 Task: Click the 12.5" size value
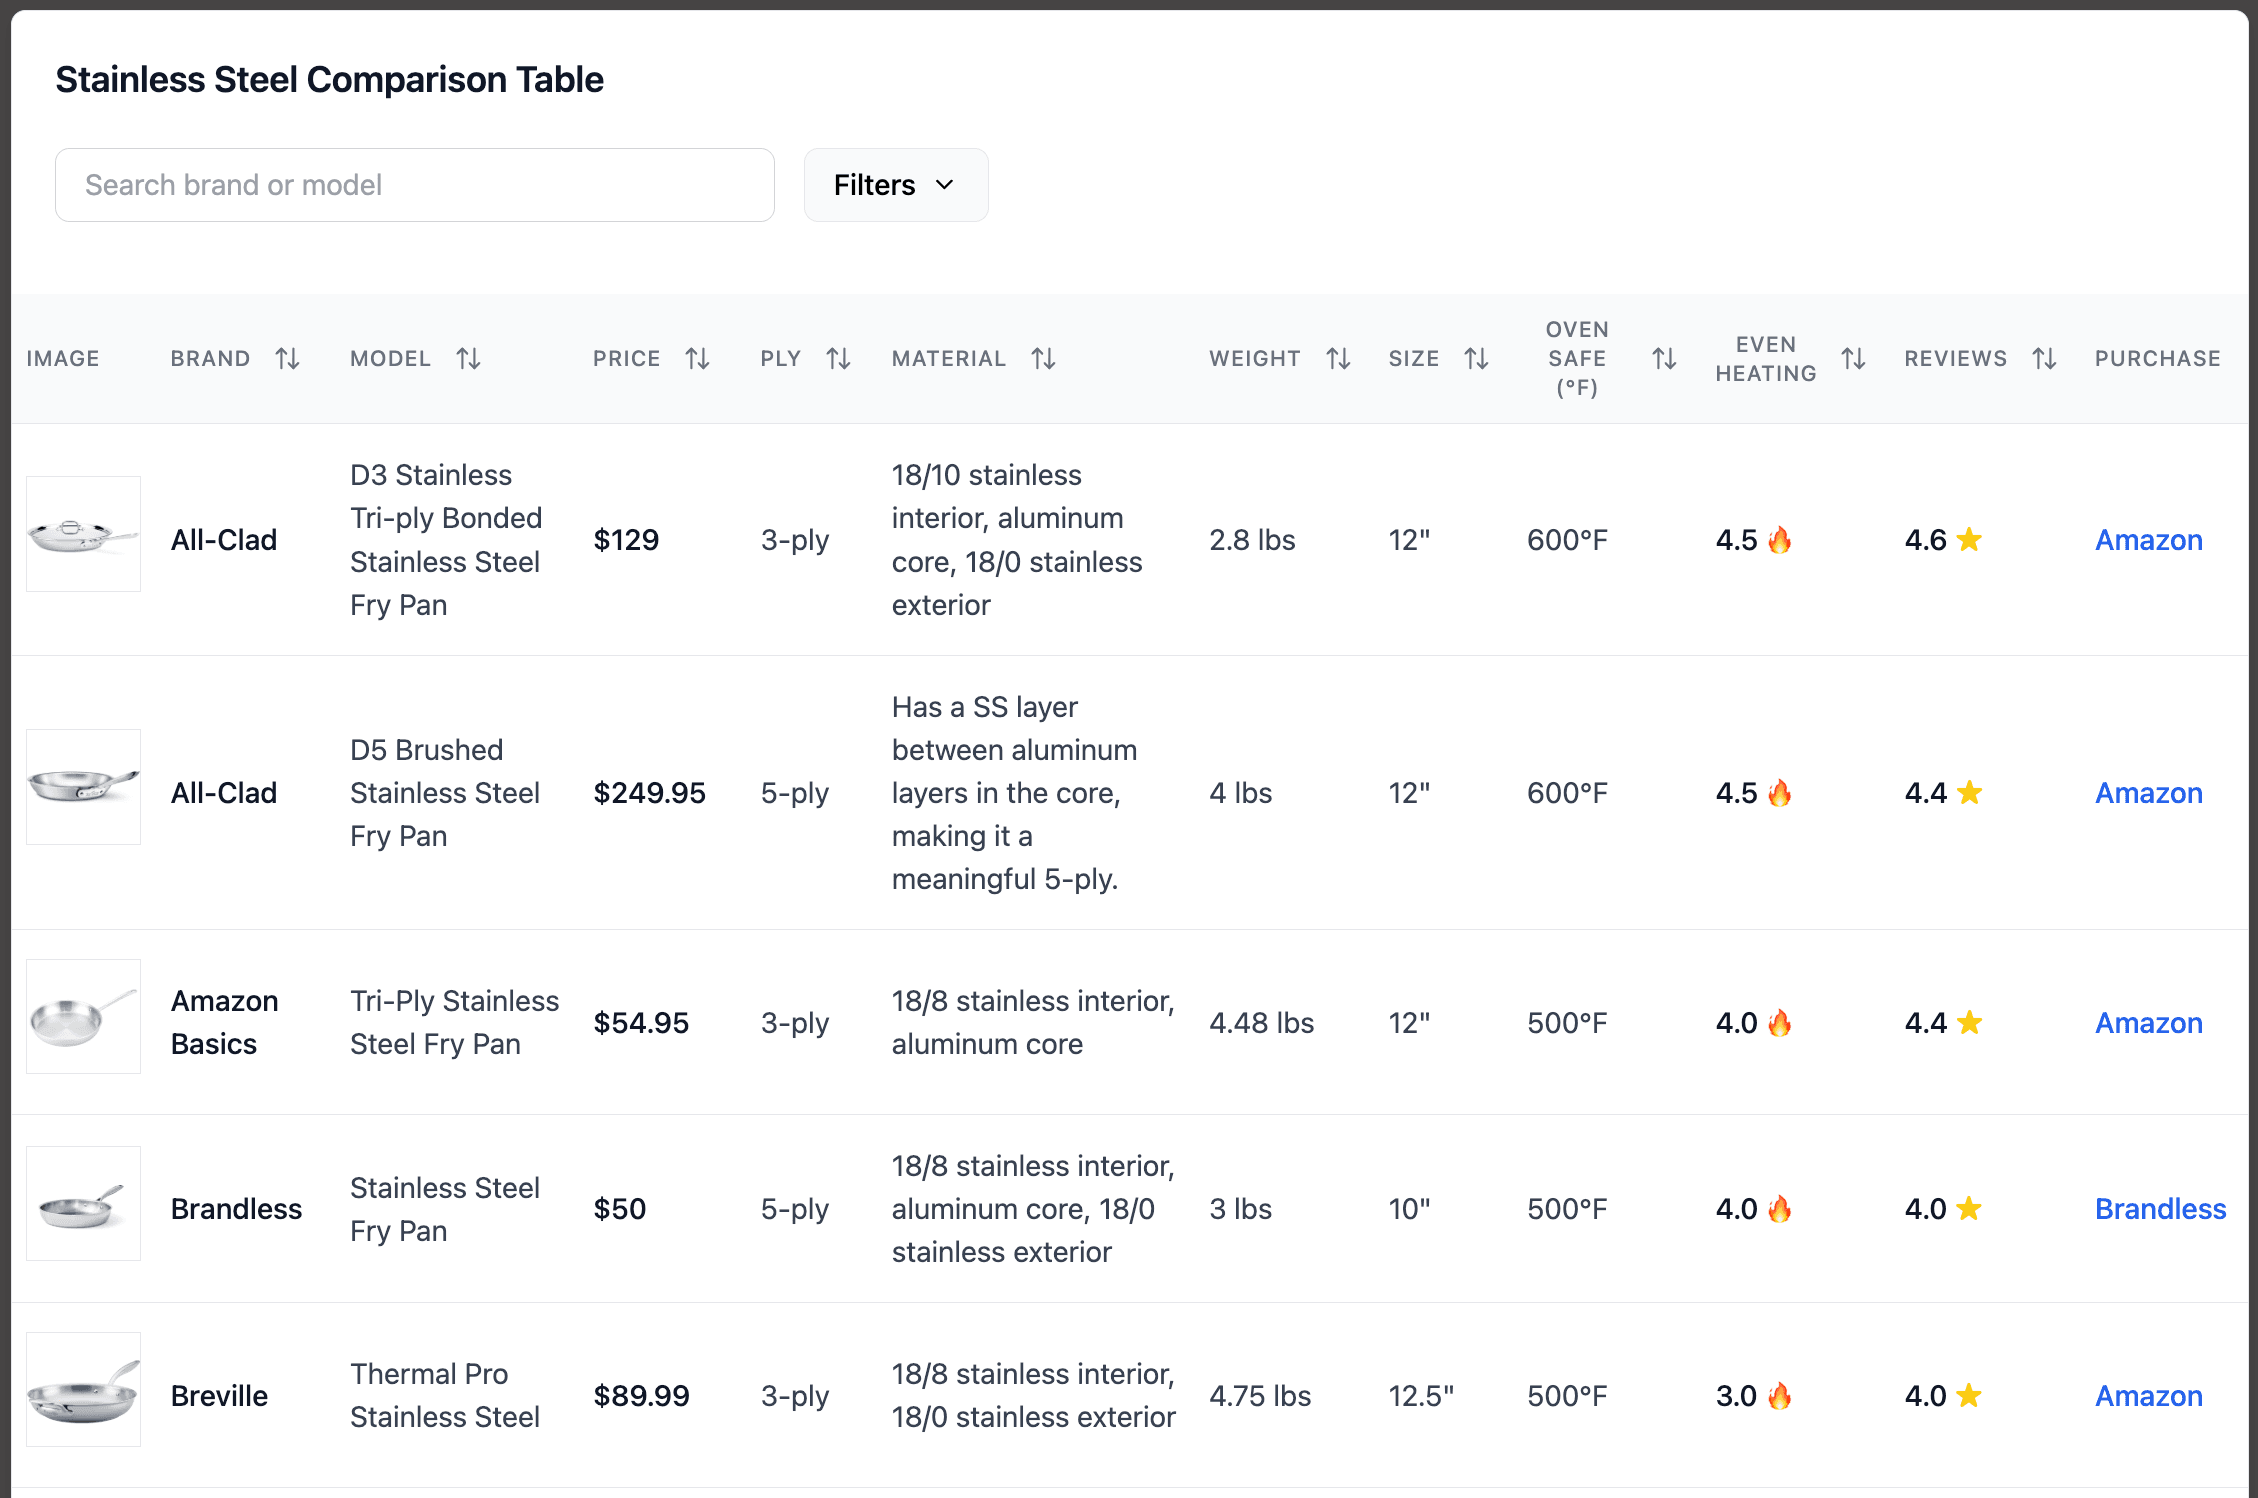1421,1396
